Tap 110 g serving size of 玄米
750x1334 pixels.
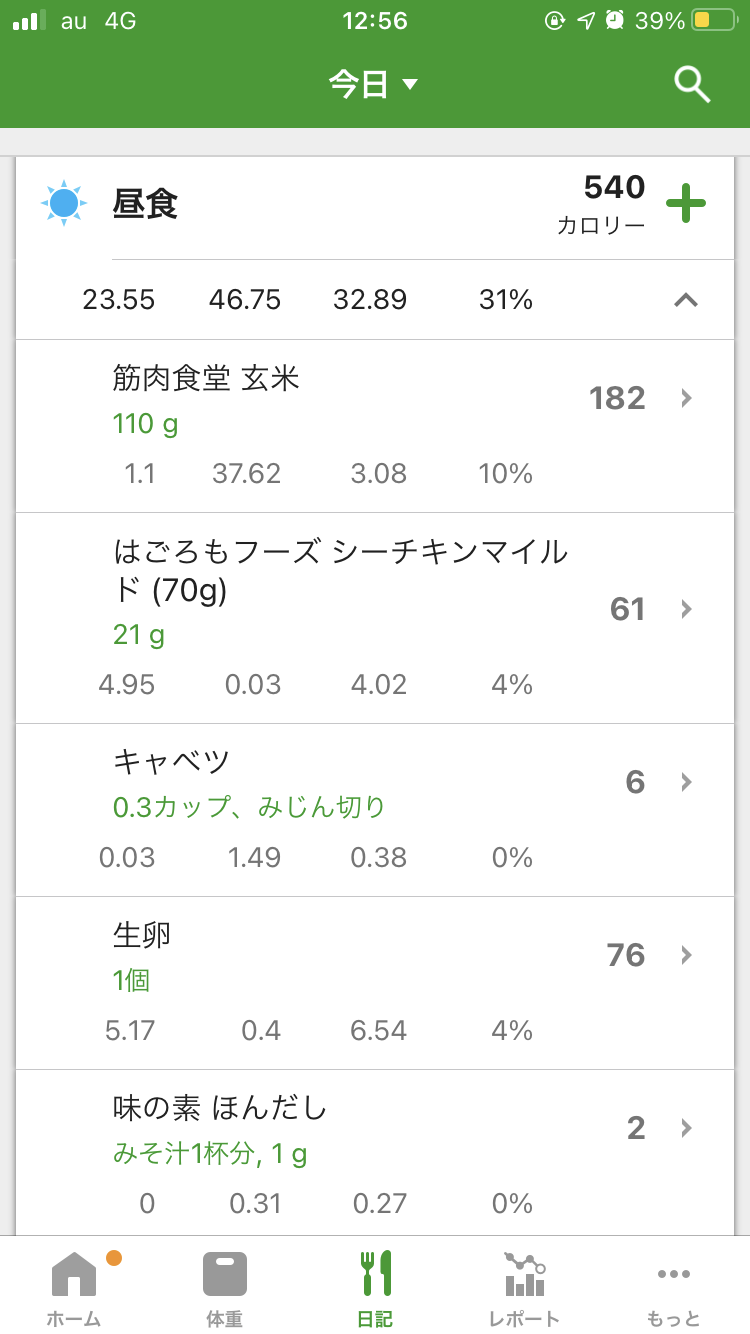point(146,424)
